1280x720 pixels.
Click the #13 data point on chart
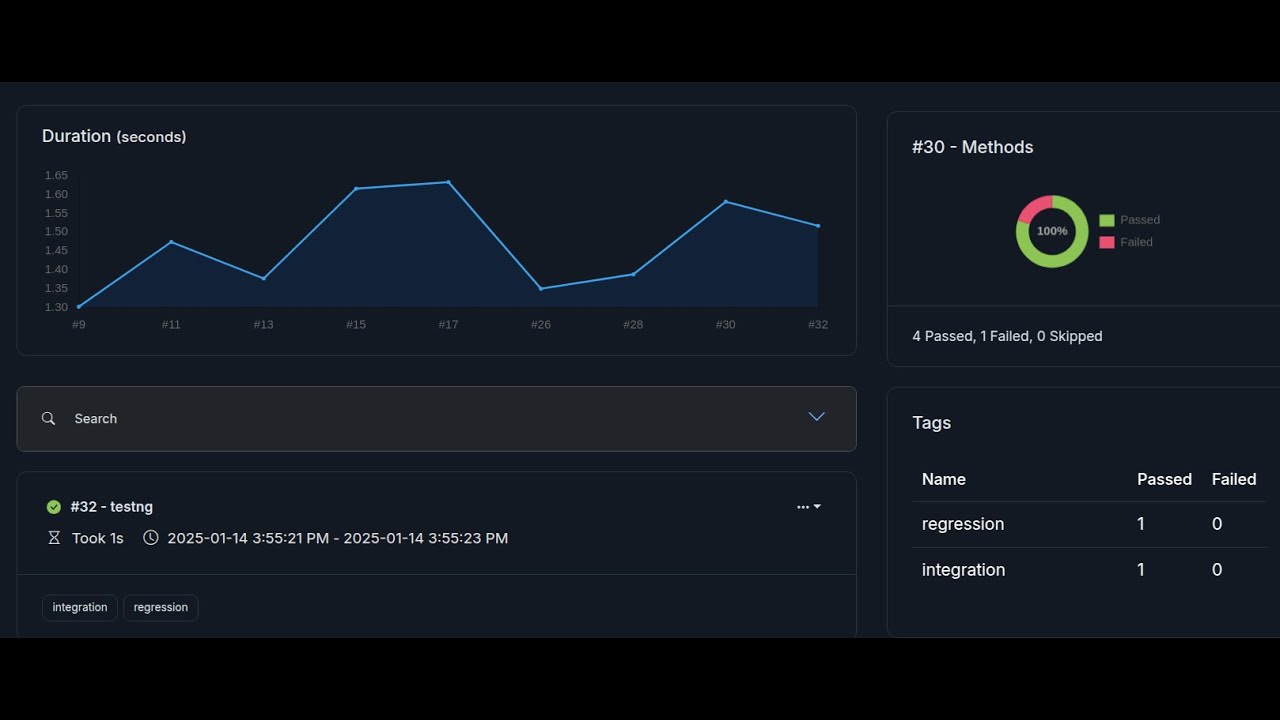coord(264,278)
